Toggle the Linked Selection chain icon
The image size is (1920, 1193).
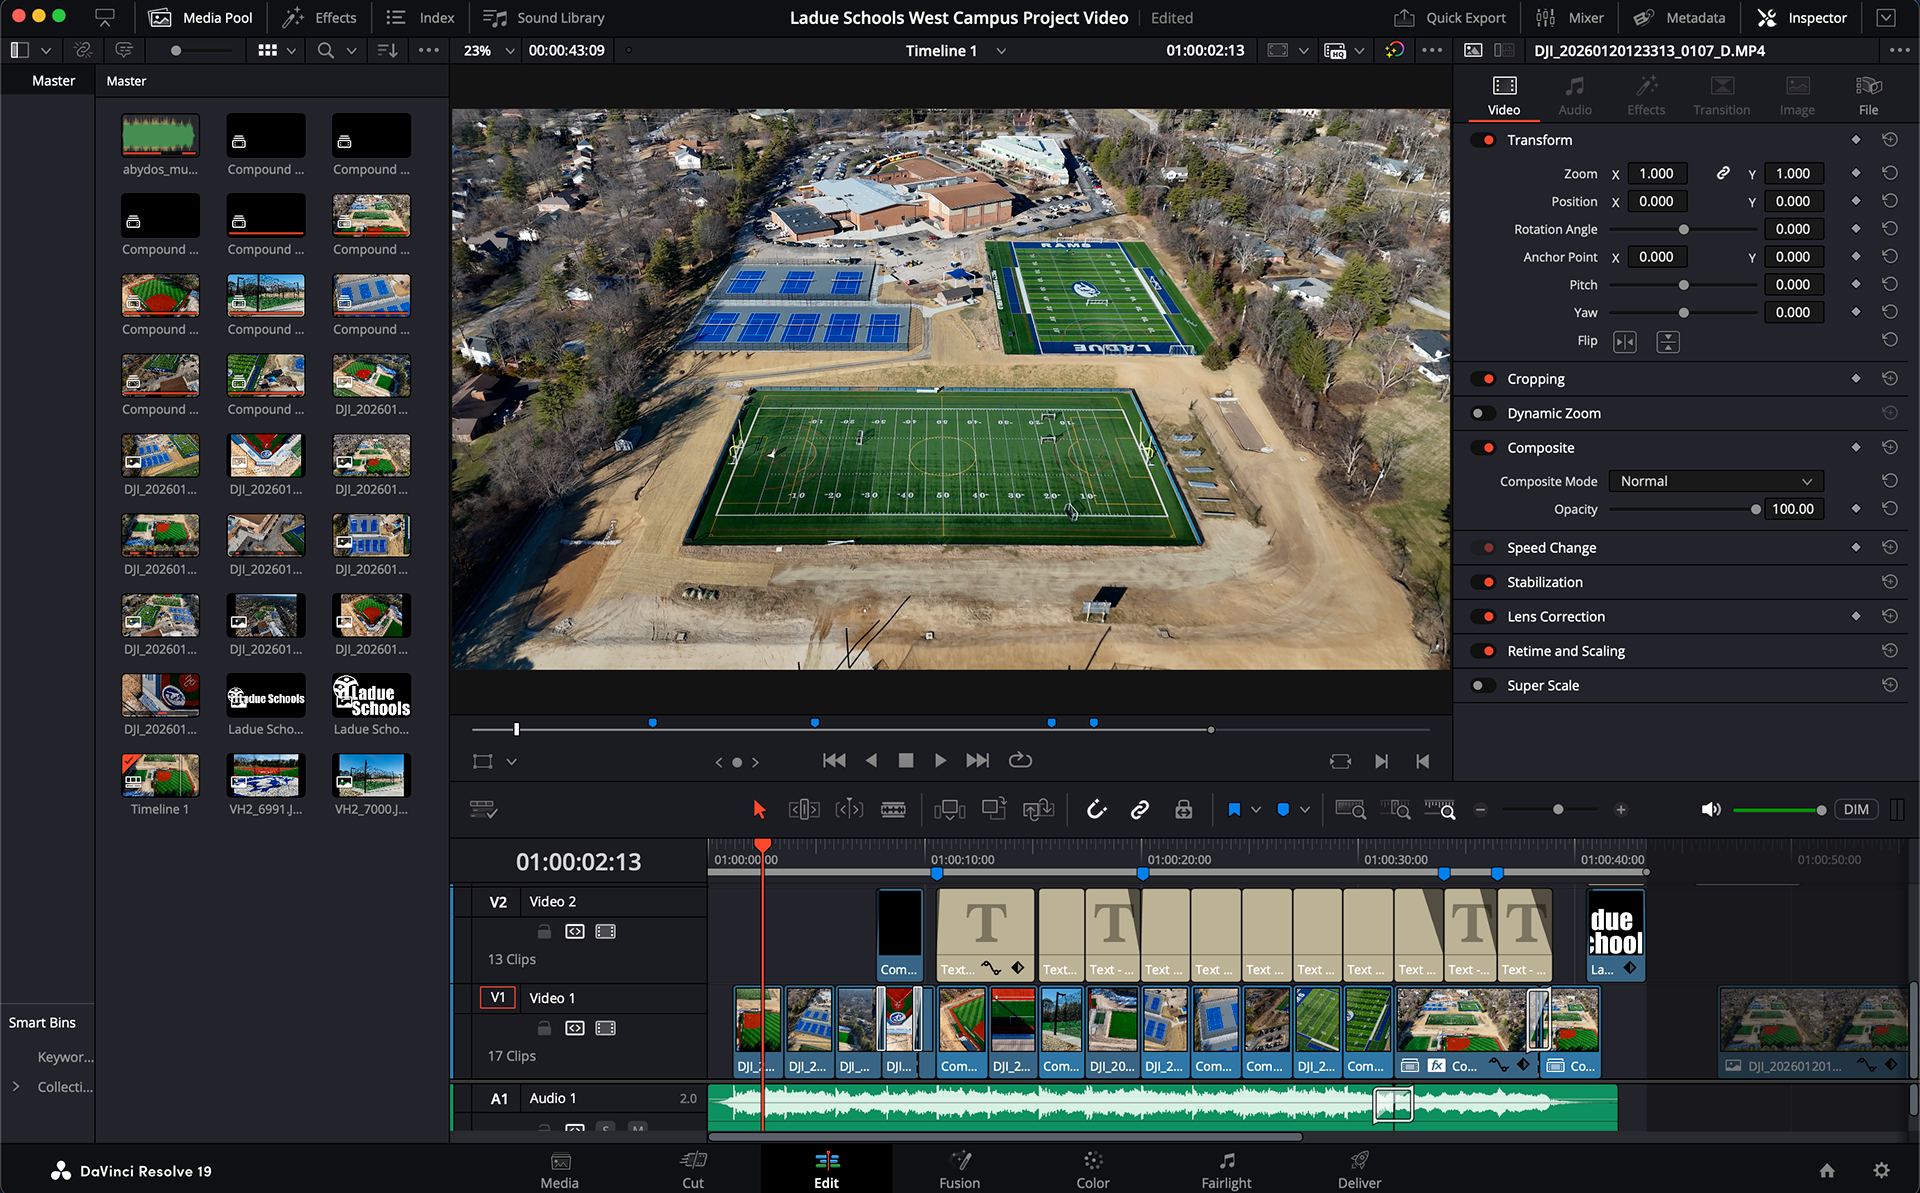tap(1139, 809)
